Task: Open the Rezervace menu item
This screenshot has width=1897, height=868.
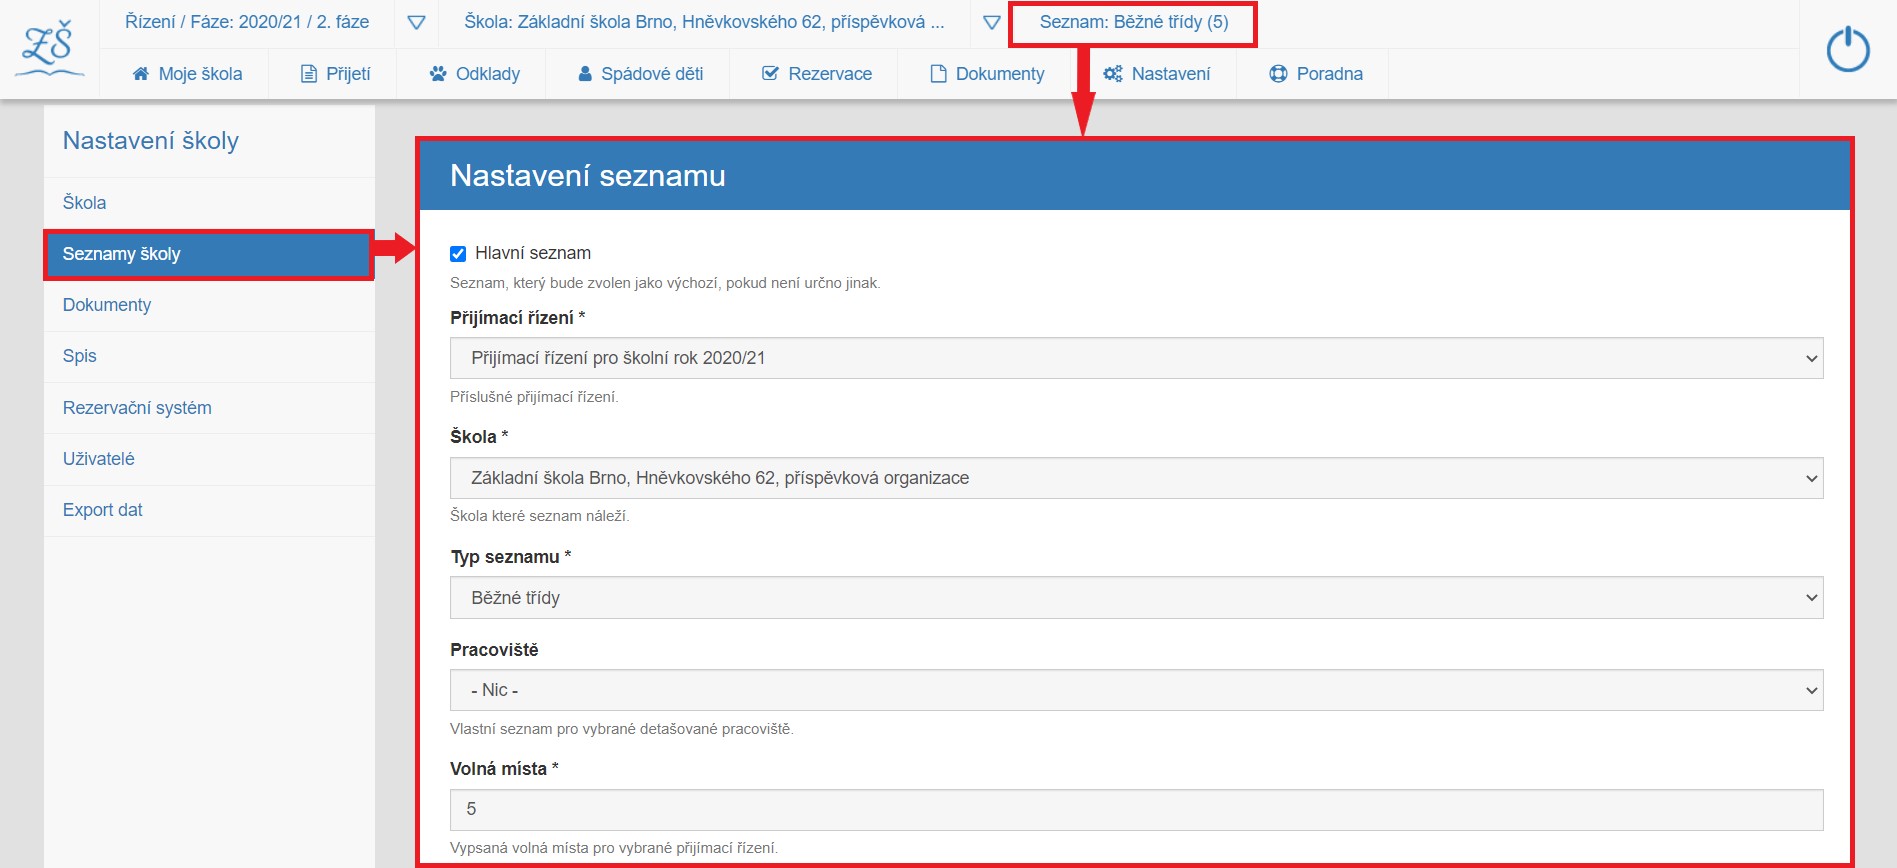Action: coord(816,74)
